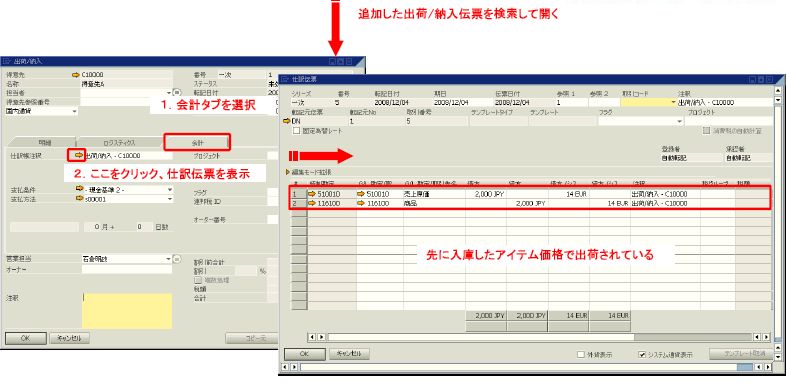Enable the 外貨表示 checkbox

pos(581,354)
